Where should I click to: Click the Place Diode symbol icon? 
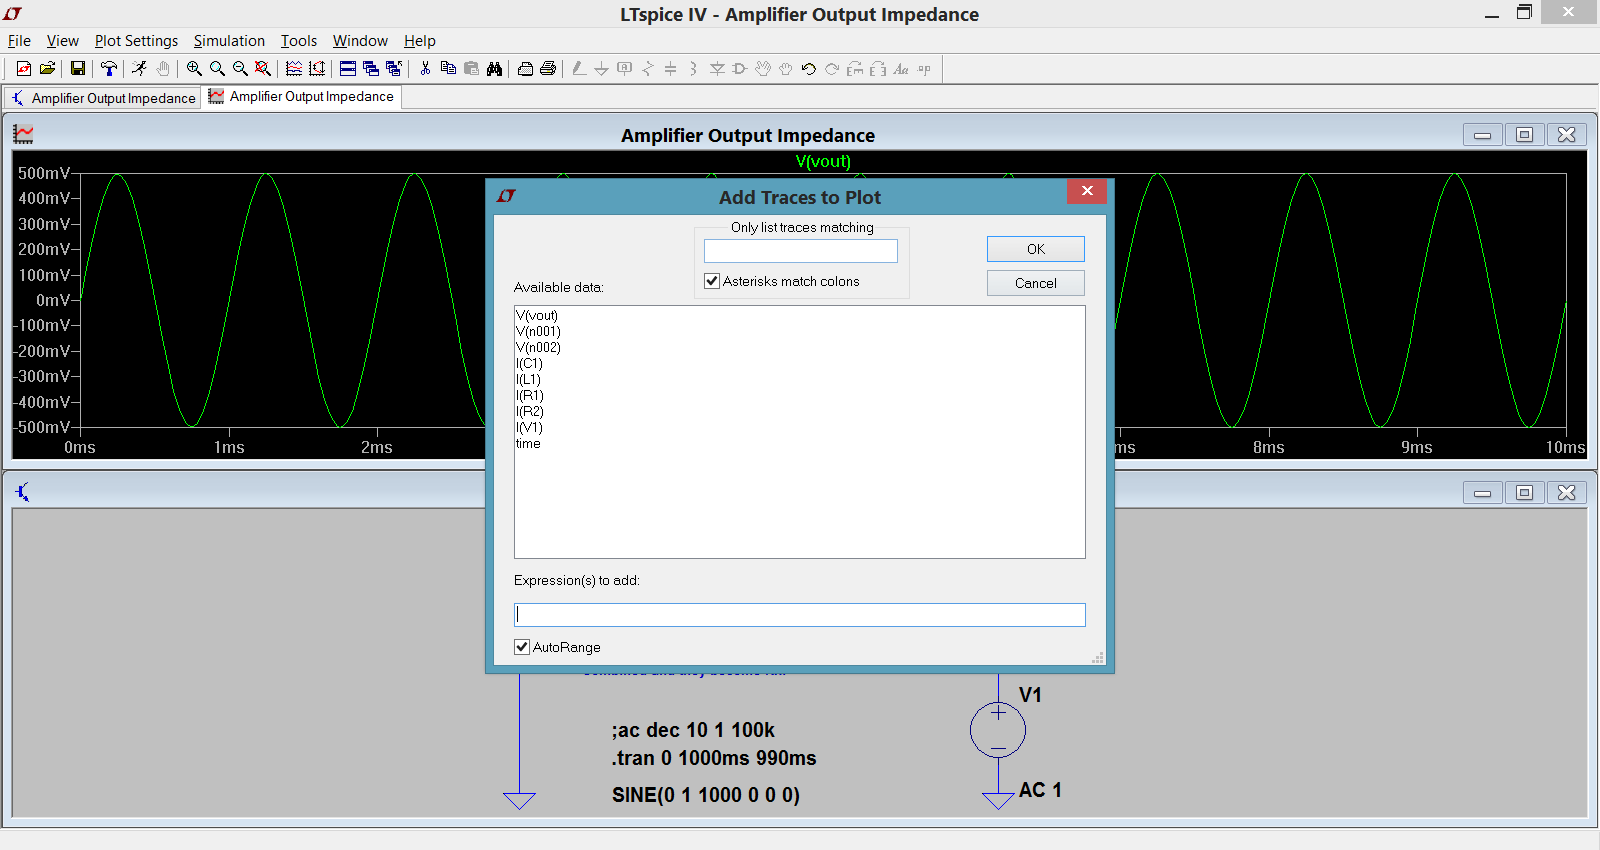point(717,69)
